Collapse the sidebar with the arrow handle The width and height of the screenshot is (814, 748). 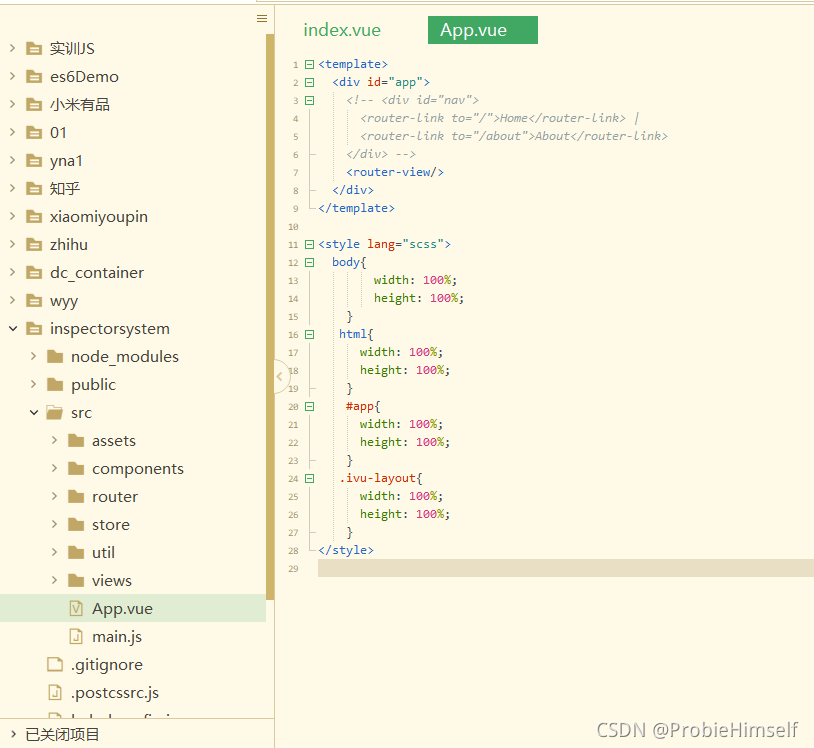click(x=280, y=376)
